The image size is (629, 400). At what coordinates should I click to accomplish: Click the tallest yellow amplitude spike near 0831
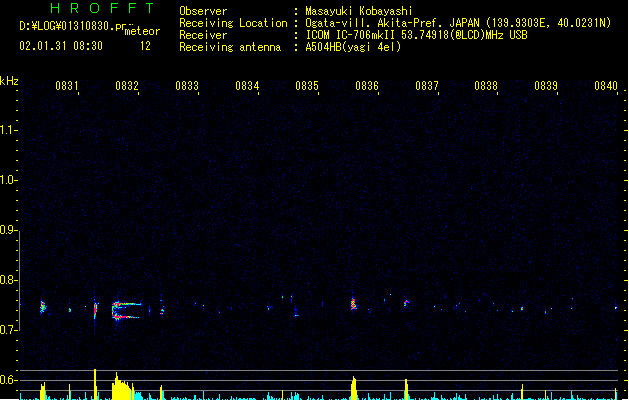click(95, 384)
